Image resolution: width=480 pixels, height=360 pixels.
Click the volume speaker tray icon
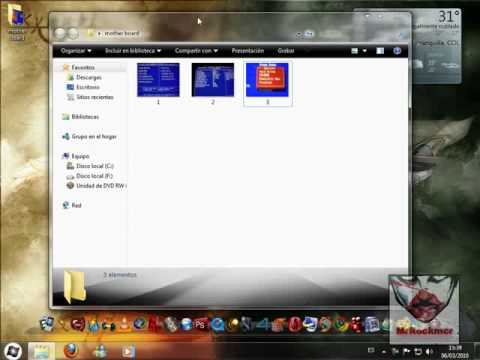click(429, 351)
